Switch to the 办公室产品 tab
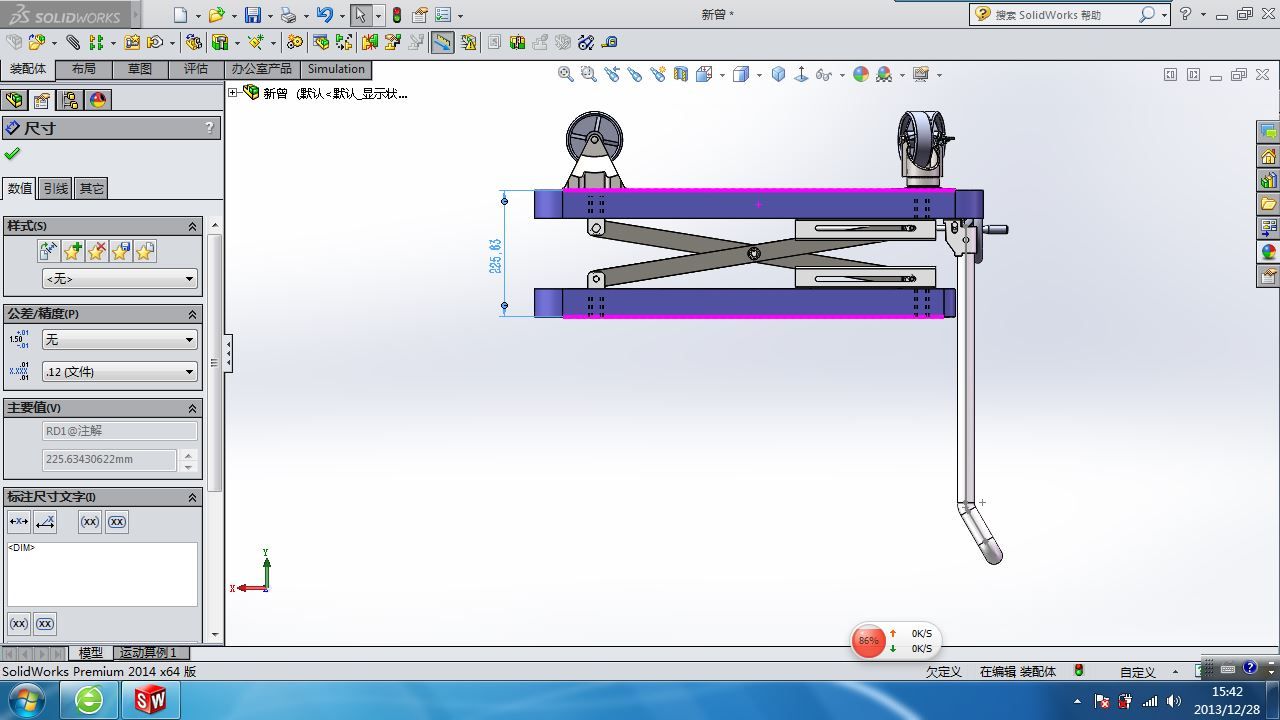Image resolution: width=1280 pixels, height=720 pixels. click(x=262, y=69)
